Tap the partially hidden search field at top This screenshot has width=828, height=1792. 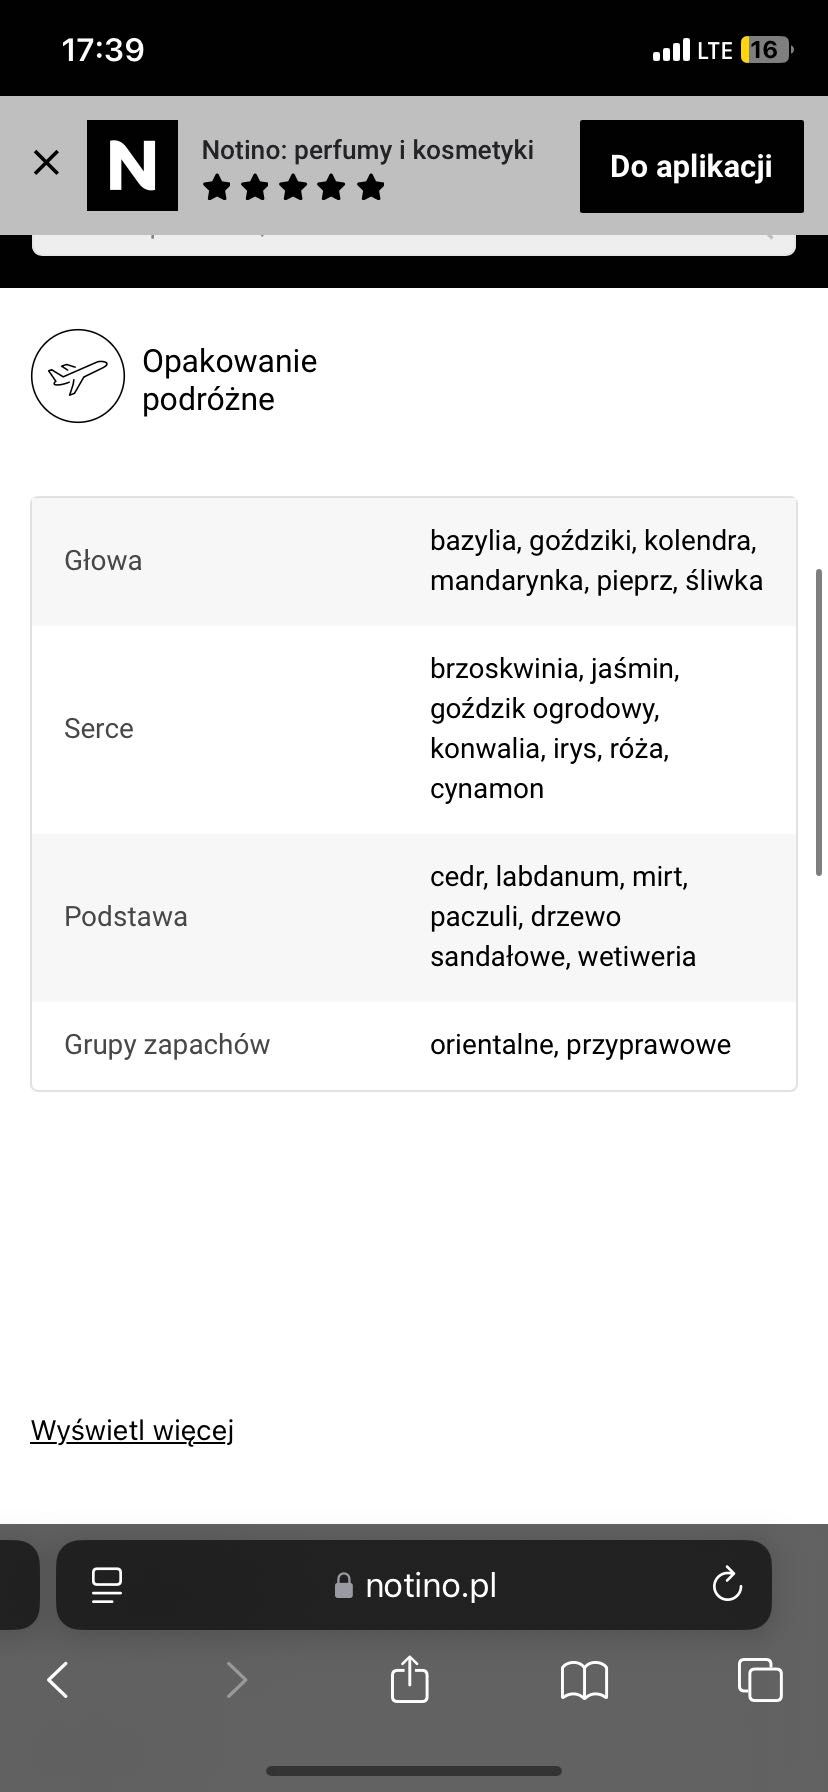pyautogui.click(x=414, y=244)
